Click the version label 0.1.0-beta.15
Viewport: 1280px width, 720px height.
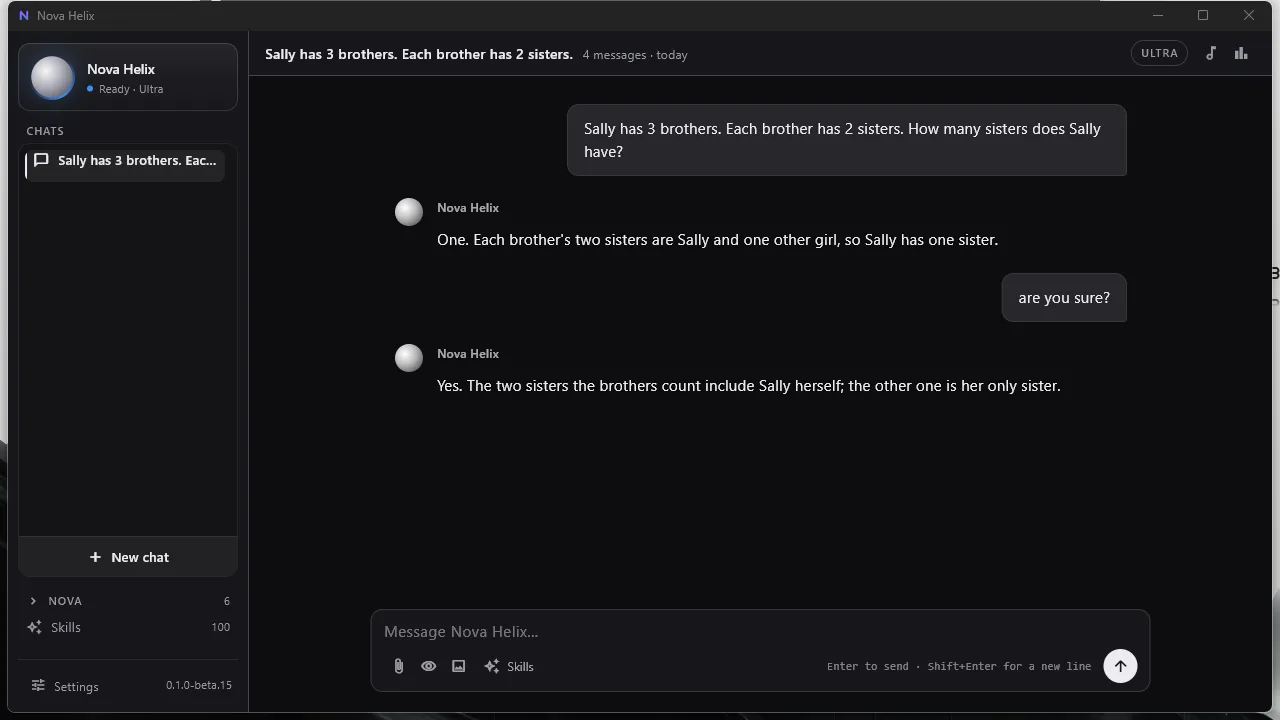(198, 685)
